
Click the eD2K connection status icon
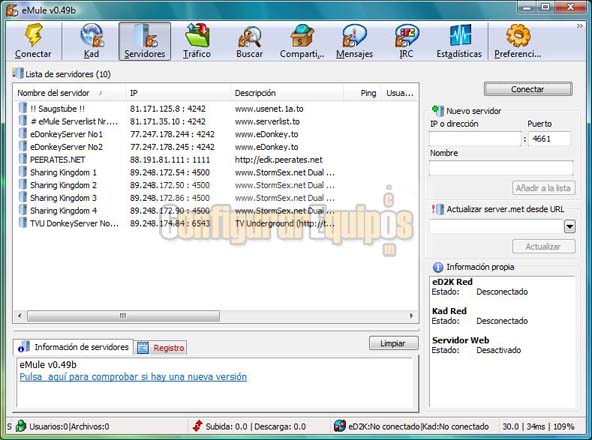point(339,426)
